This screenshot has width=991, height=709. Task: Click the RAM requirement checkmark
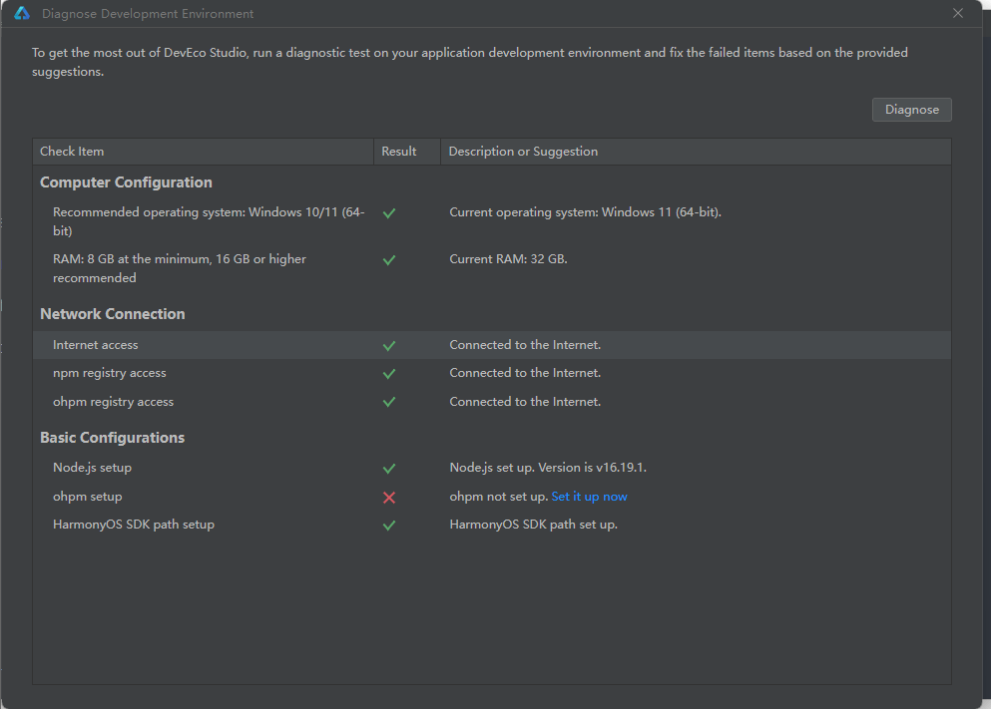click(x=389, y=260)
